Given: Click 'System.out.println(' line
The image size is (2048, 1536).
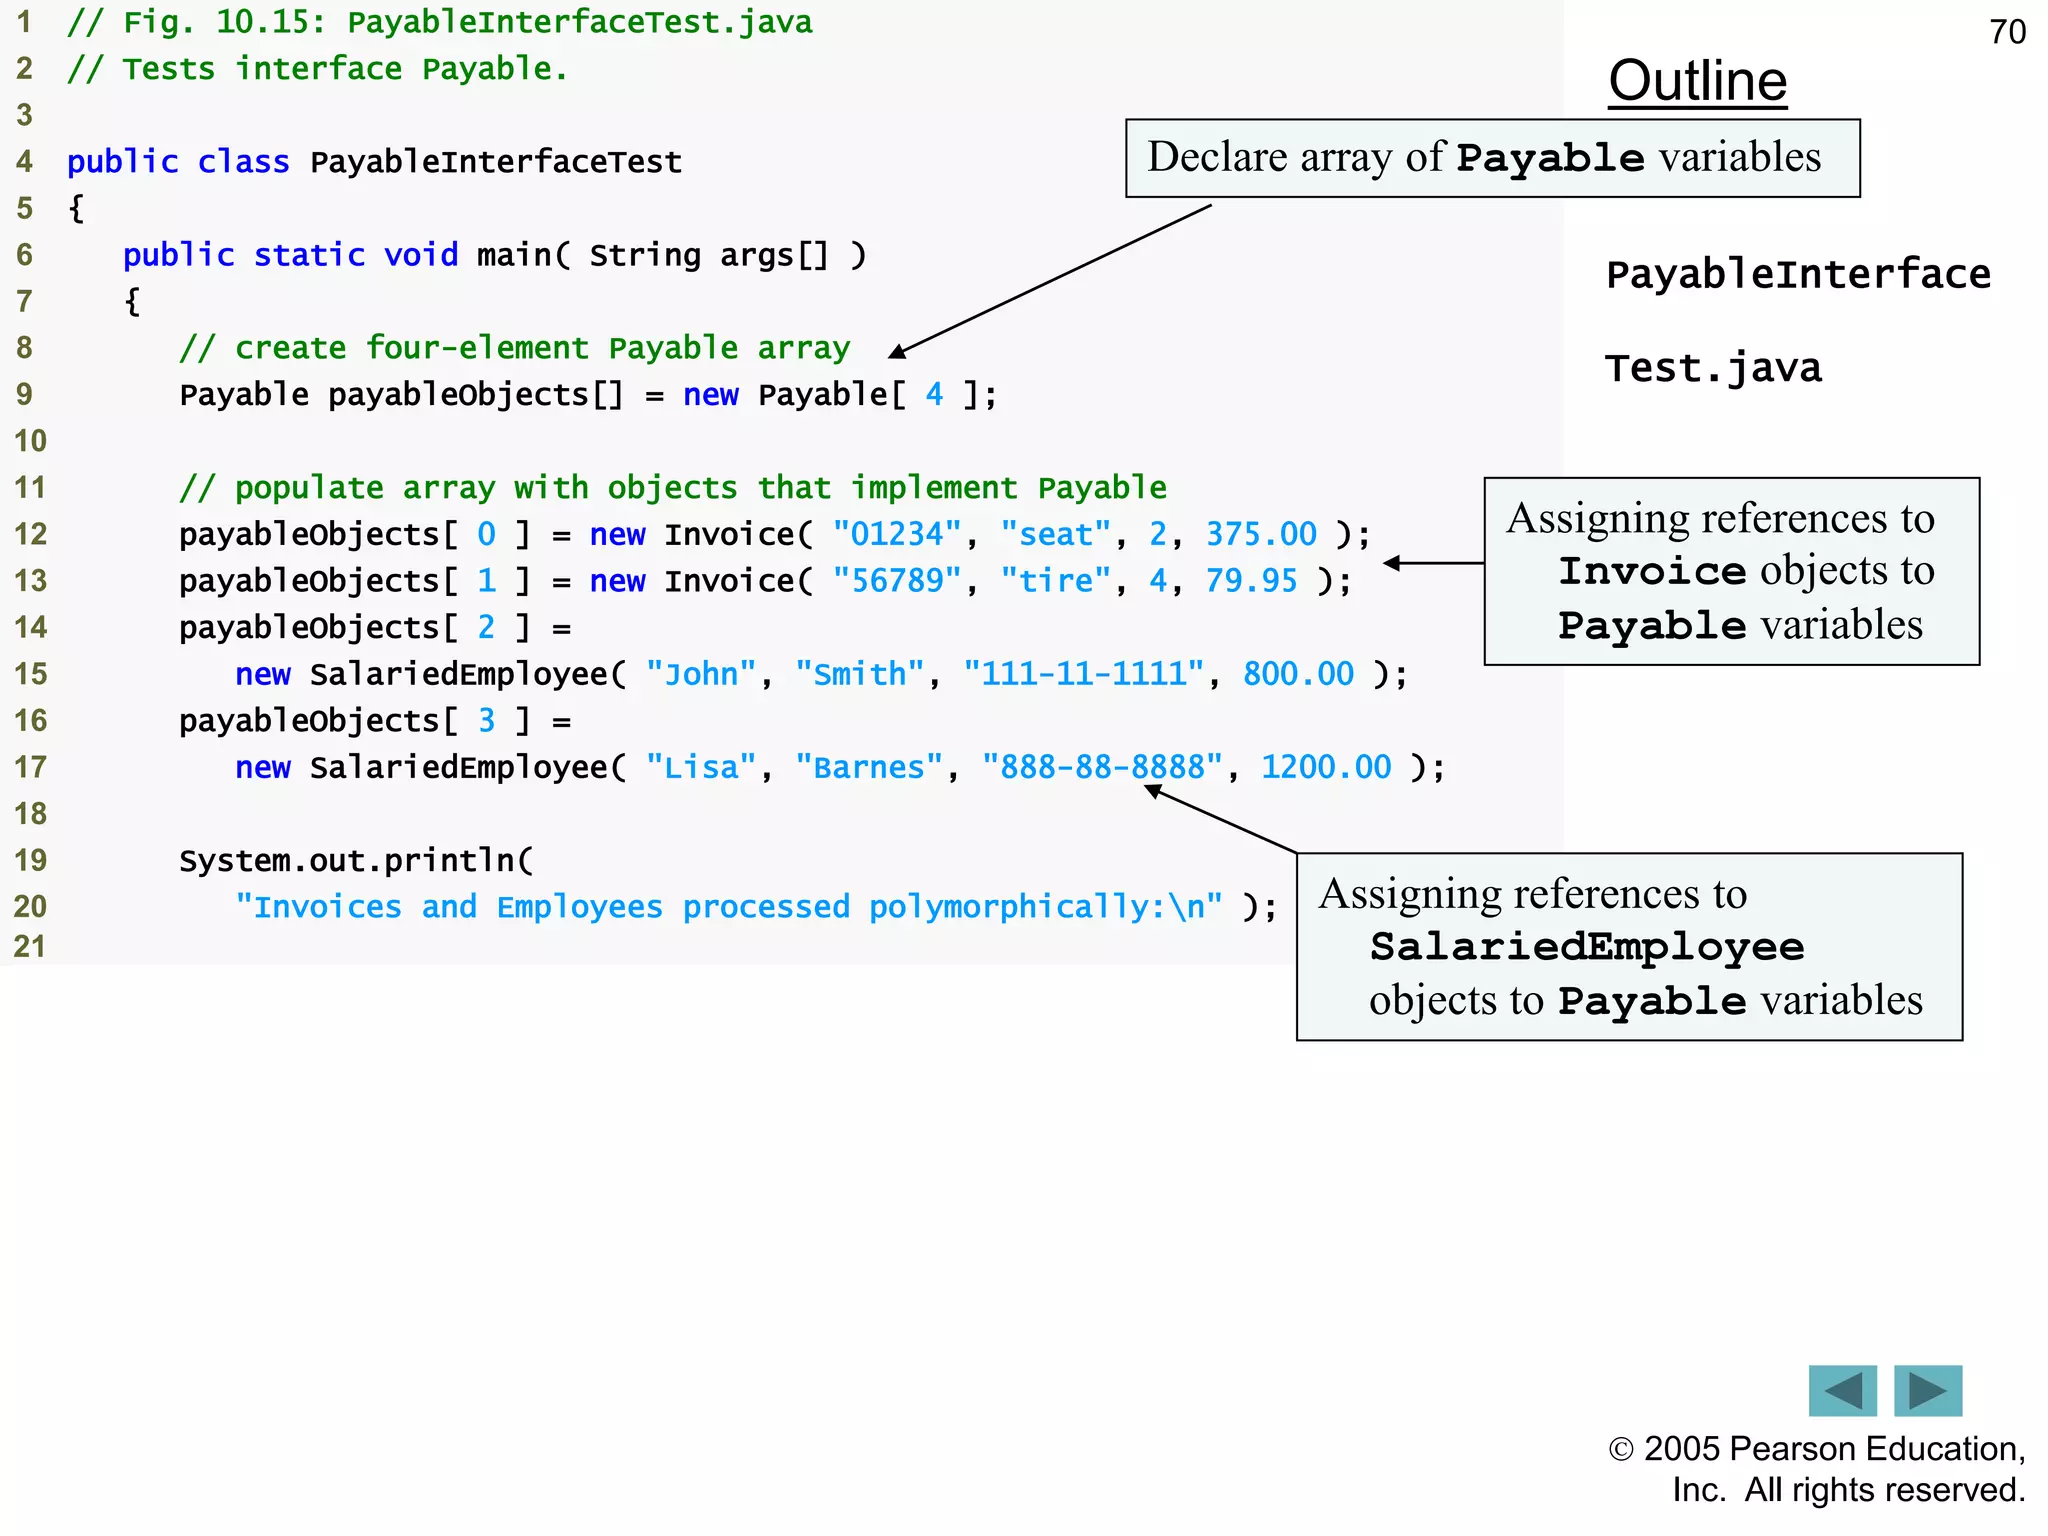Looking at the screenshot, I should click(356, 861).
